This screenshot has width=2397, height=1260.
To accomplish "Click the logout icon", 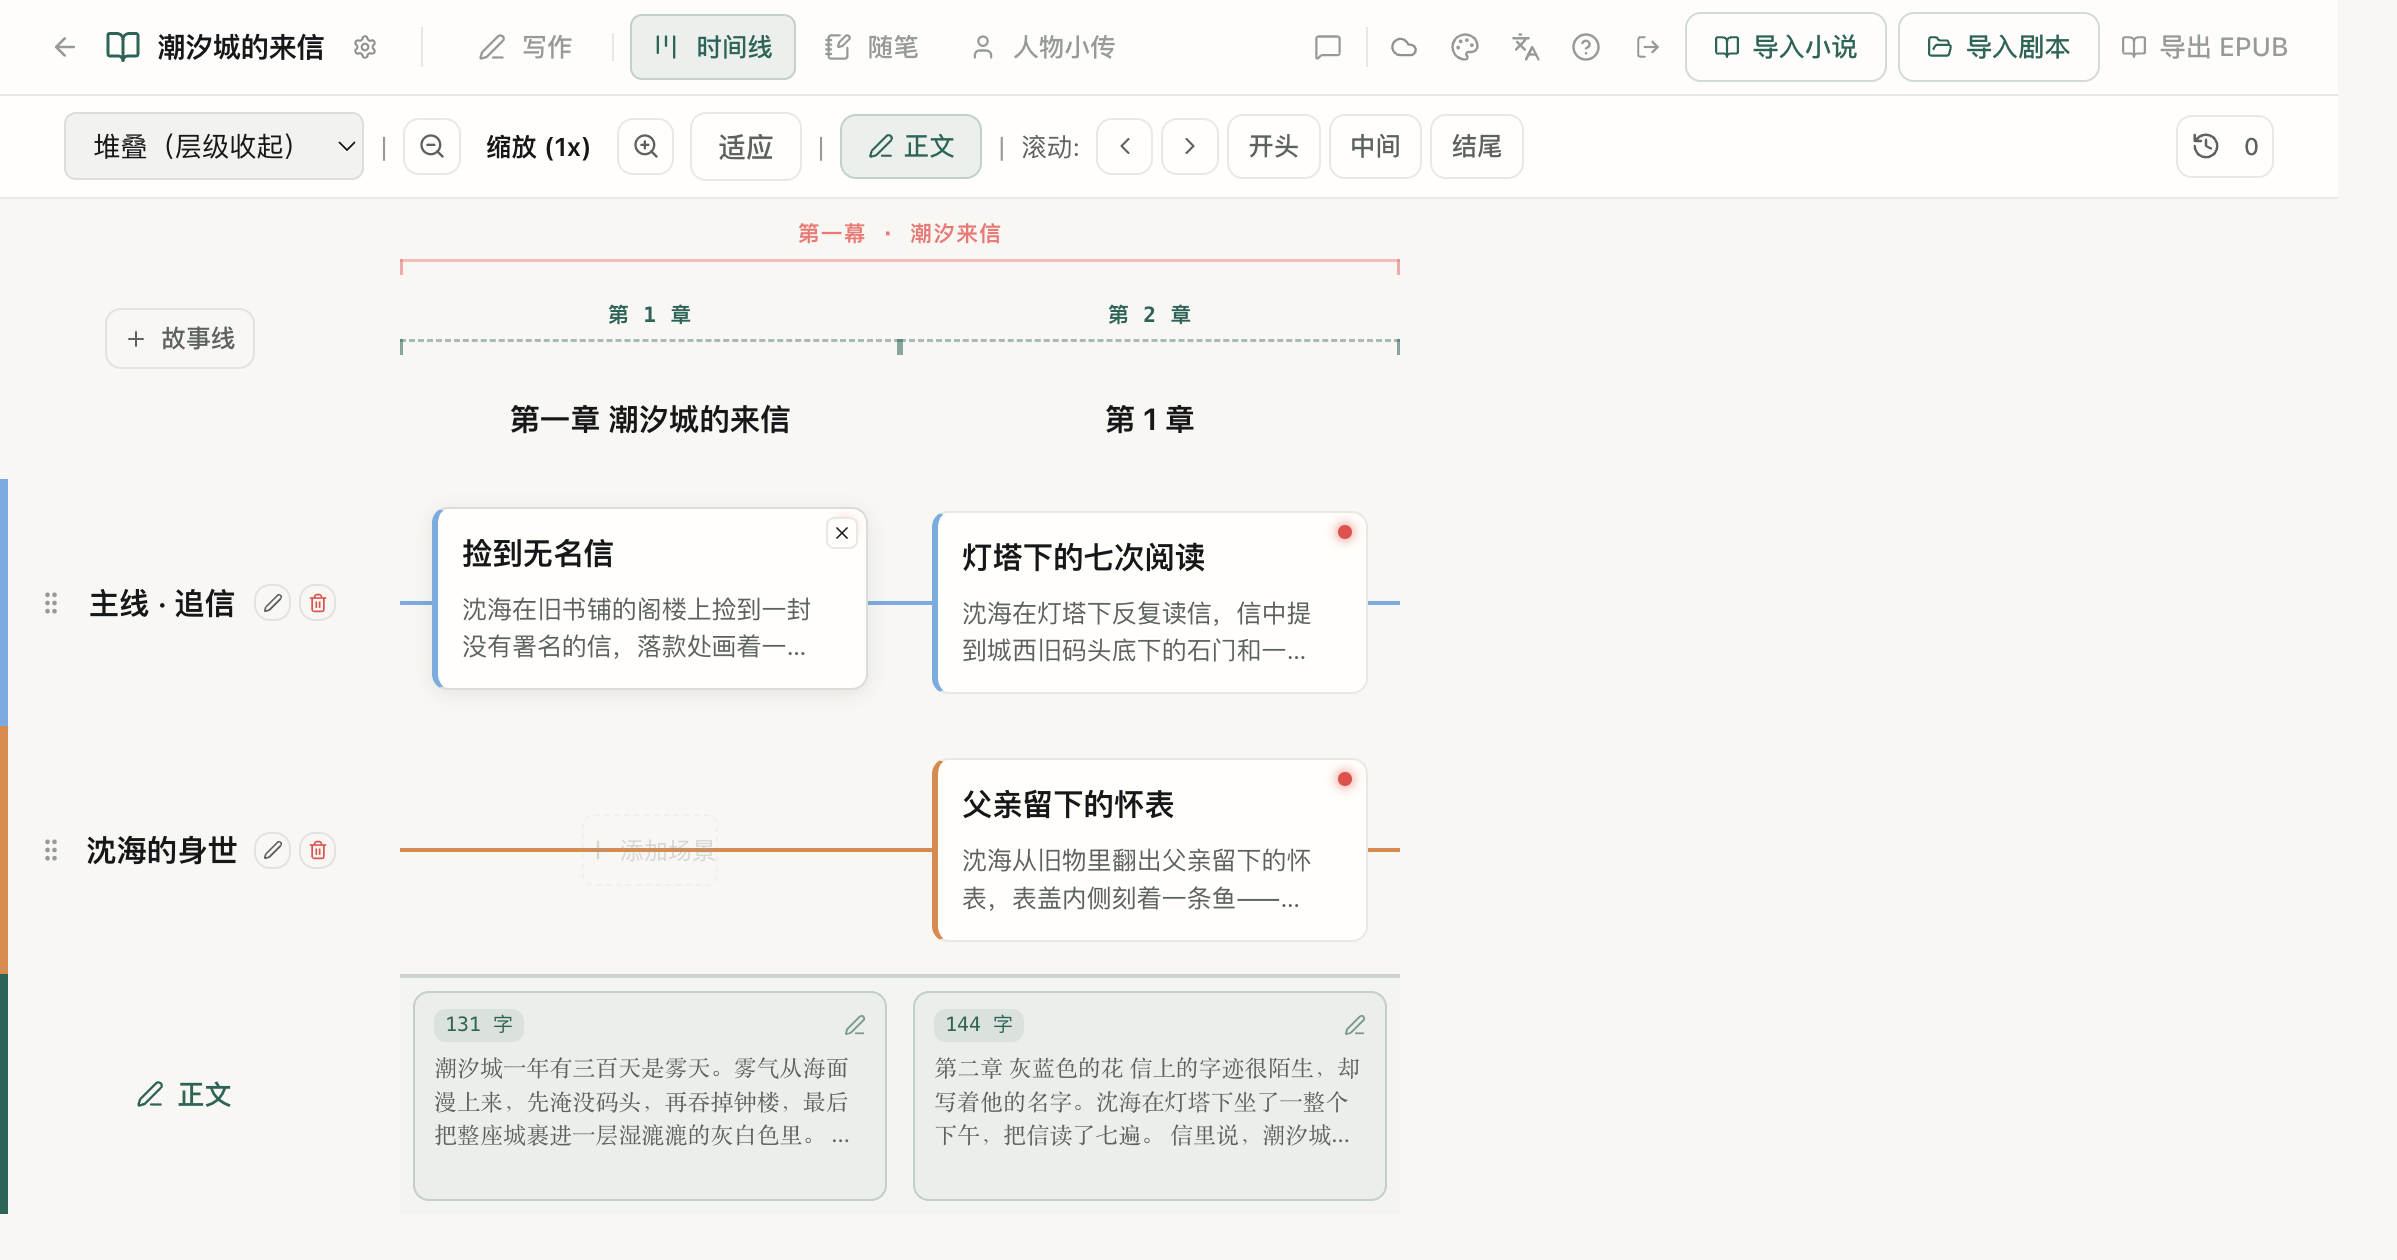I will click(1647, 47).
